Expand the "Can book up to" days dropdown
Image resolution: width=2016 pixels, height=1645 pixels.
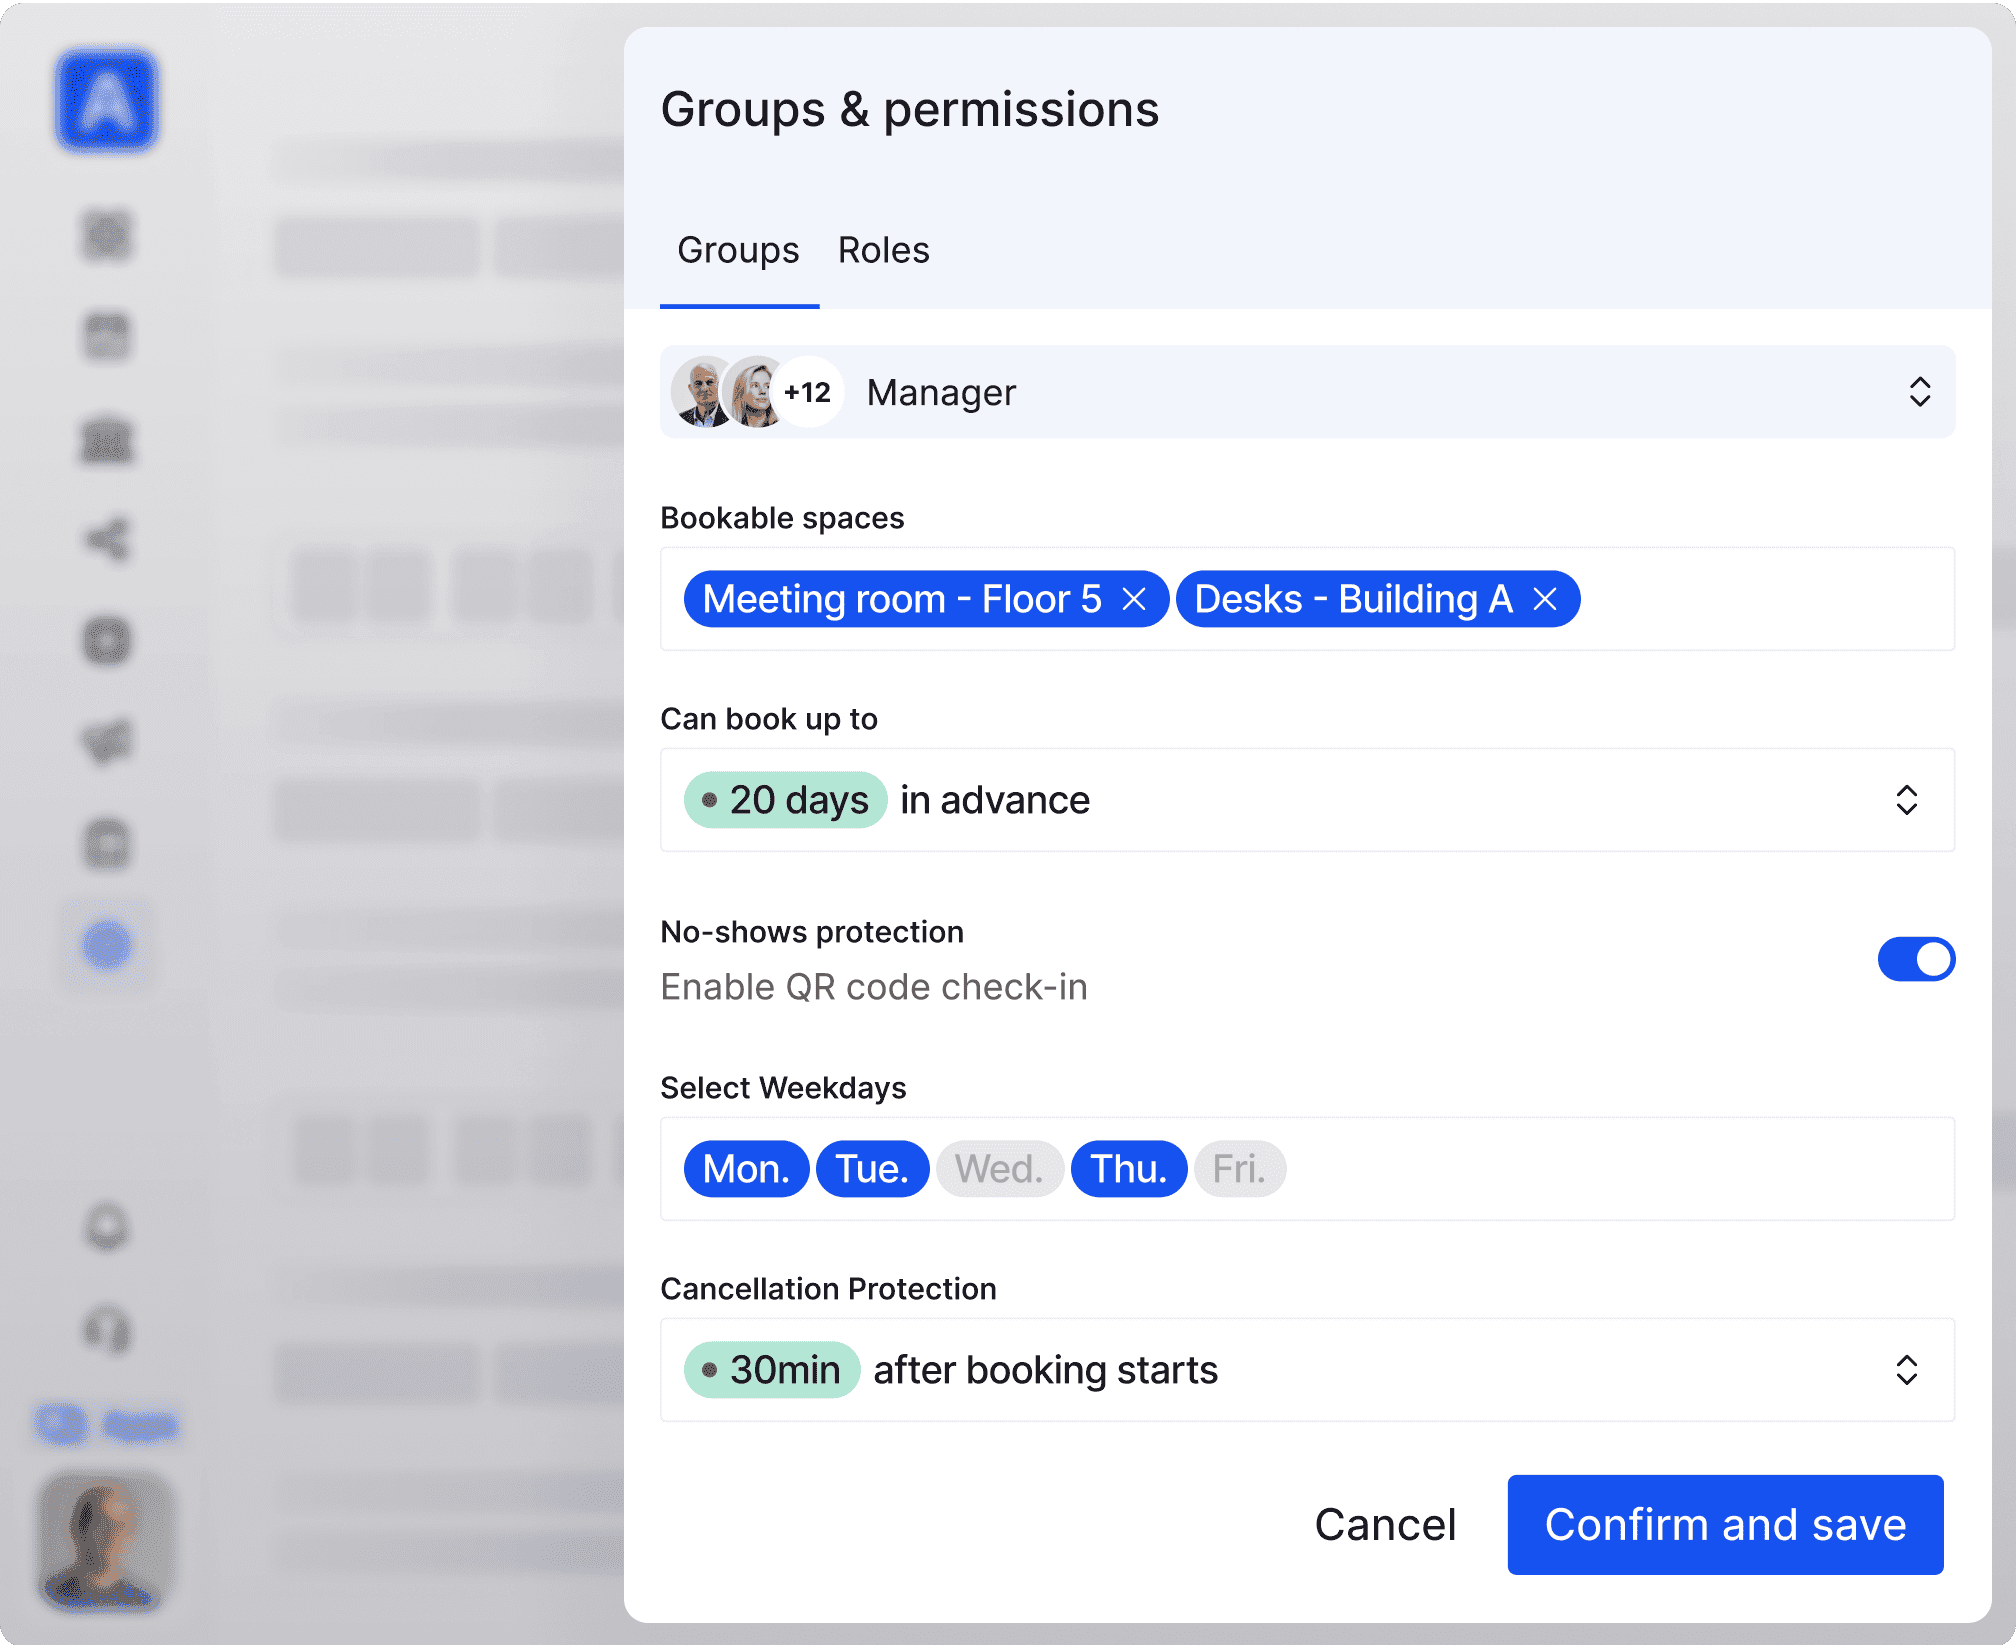pos(1906,800)
